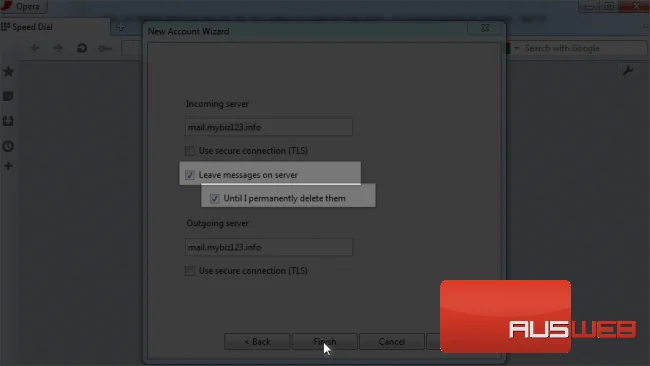Click the Incoming server label
Viewport: 650px width, 366px height.
[217, 104]
